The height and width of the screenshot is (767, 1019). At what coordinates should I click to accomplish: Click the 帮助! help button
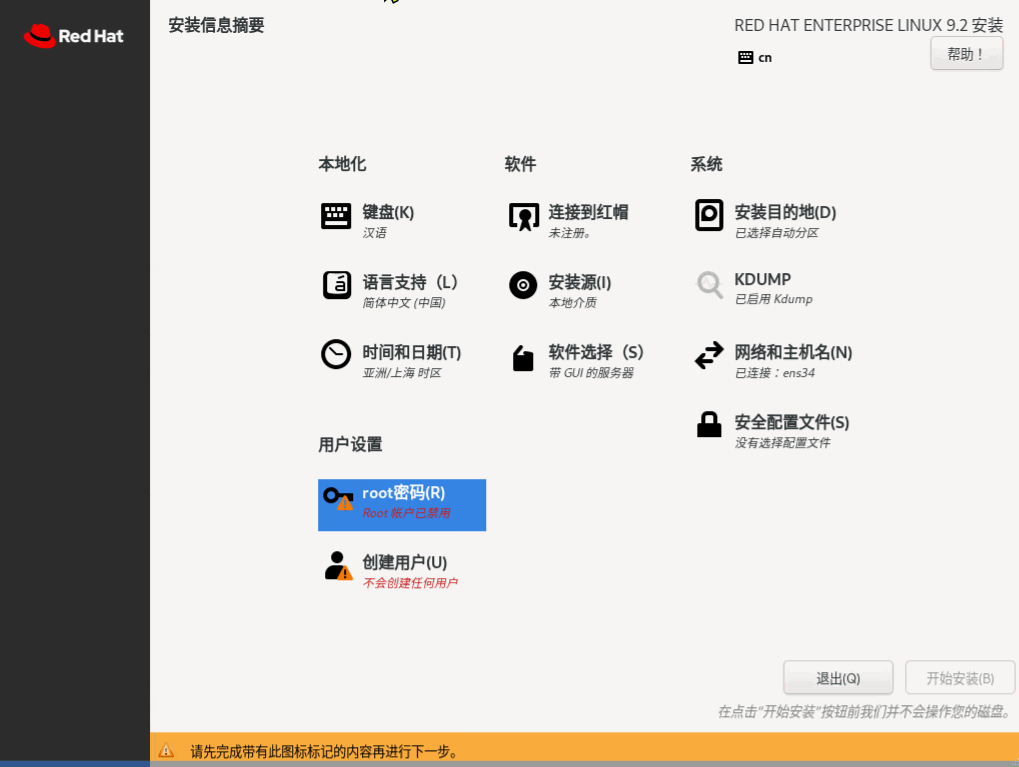click(966, 54)
